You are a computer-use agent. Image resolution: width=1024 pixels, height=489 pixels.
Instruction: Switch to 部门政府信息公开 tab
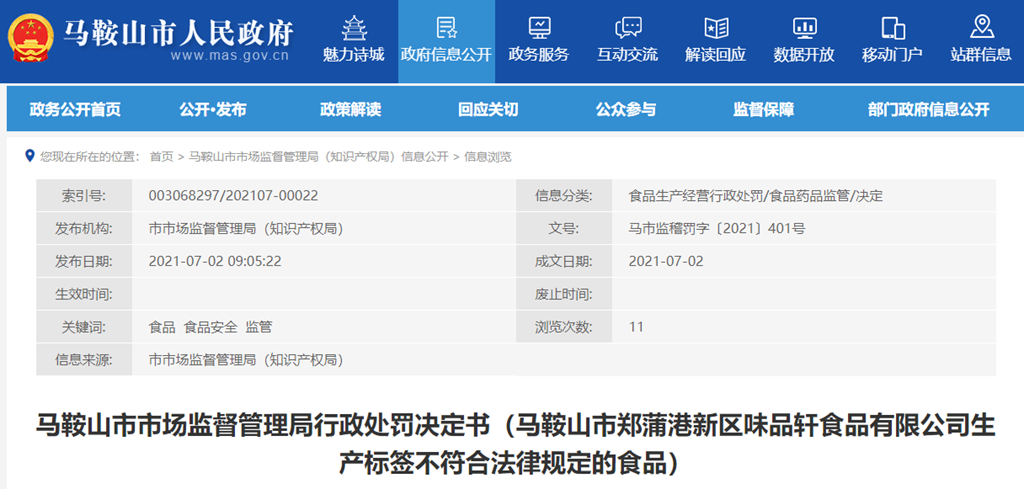click(929, 110)
